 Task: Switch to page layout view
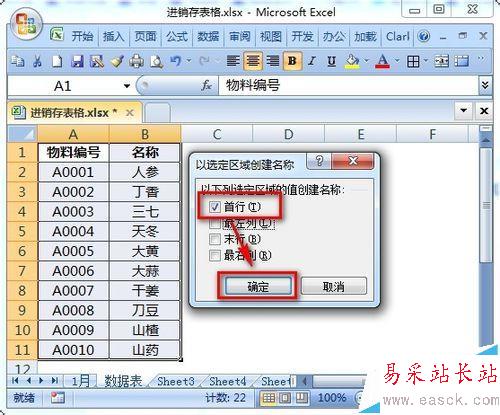coord(285,397)
